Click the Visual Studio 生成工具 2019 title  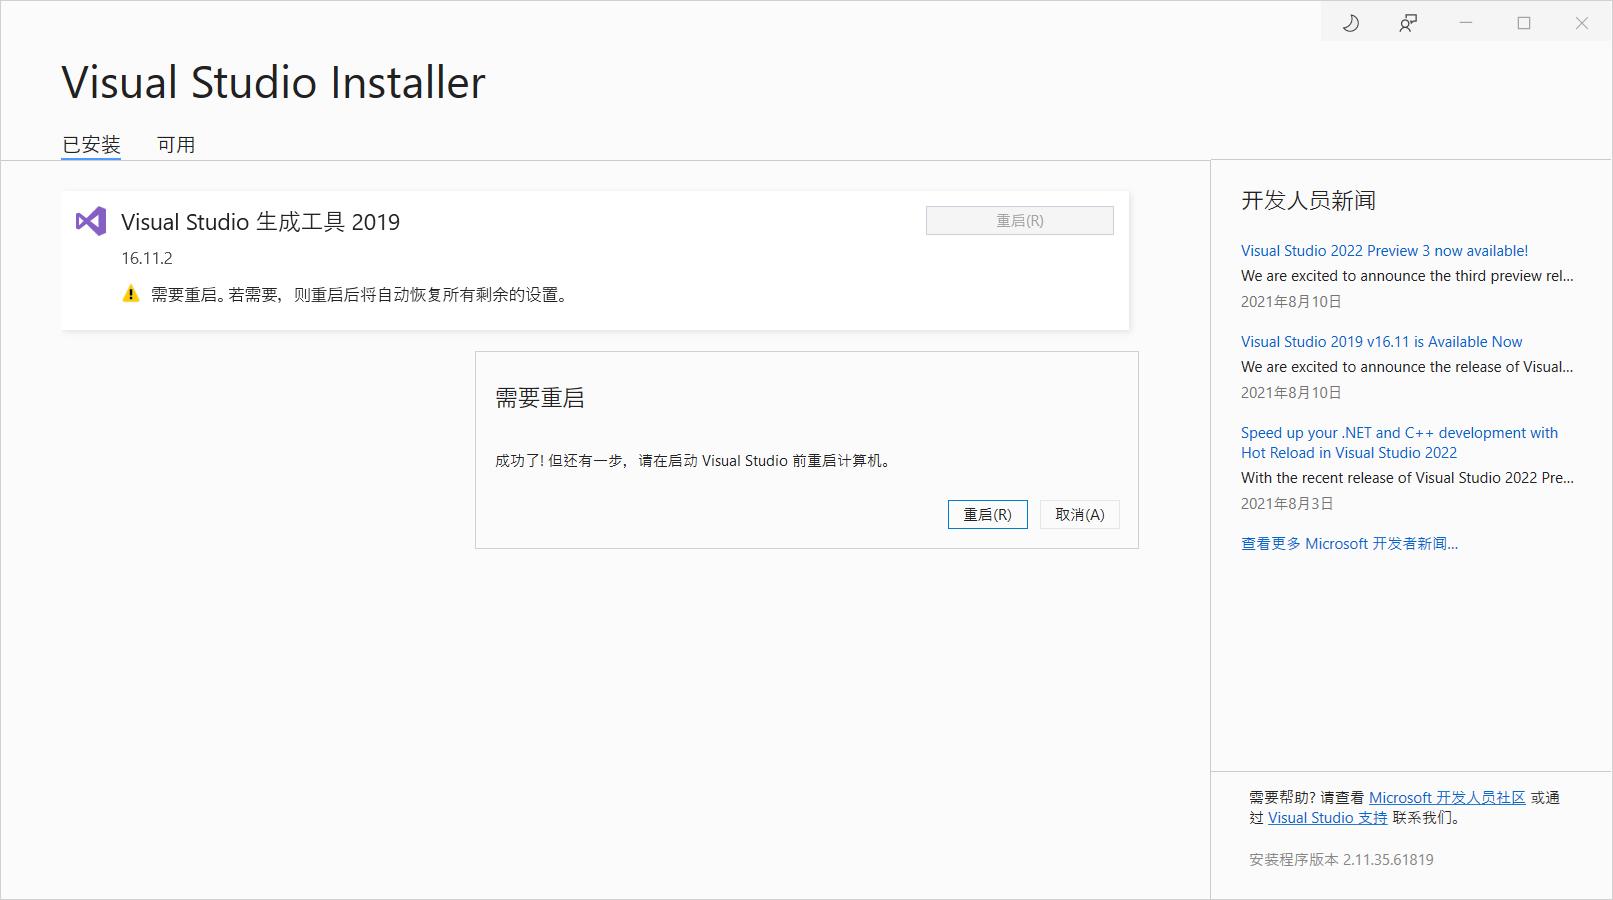click(x=260, y=222)
